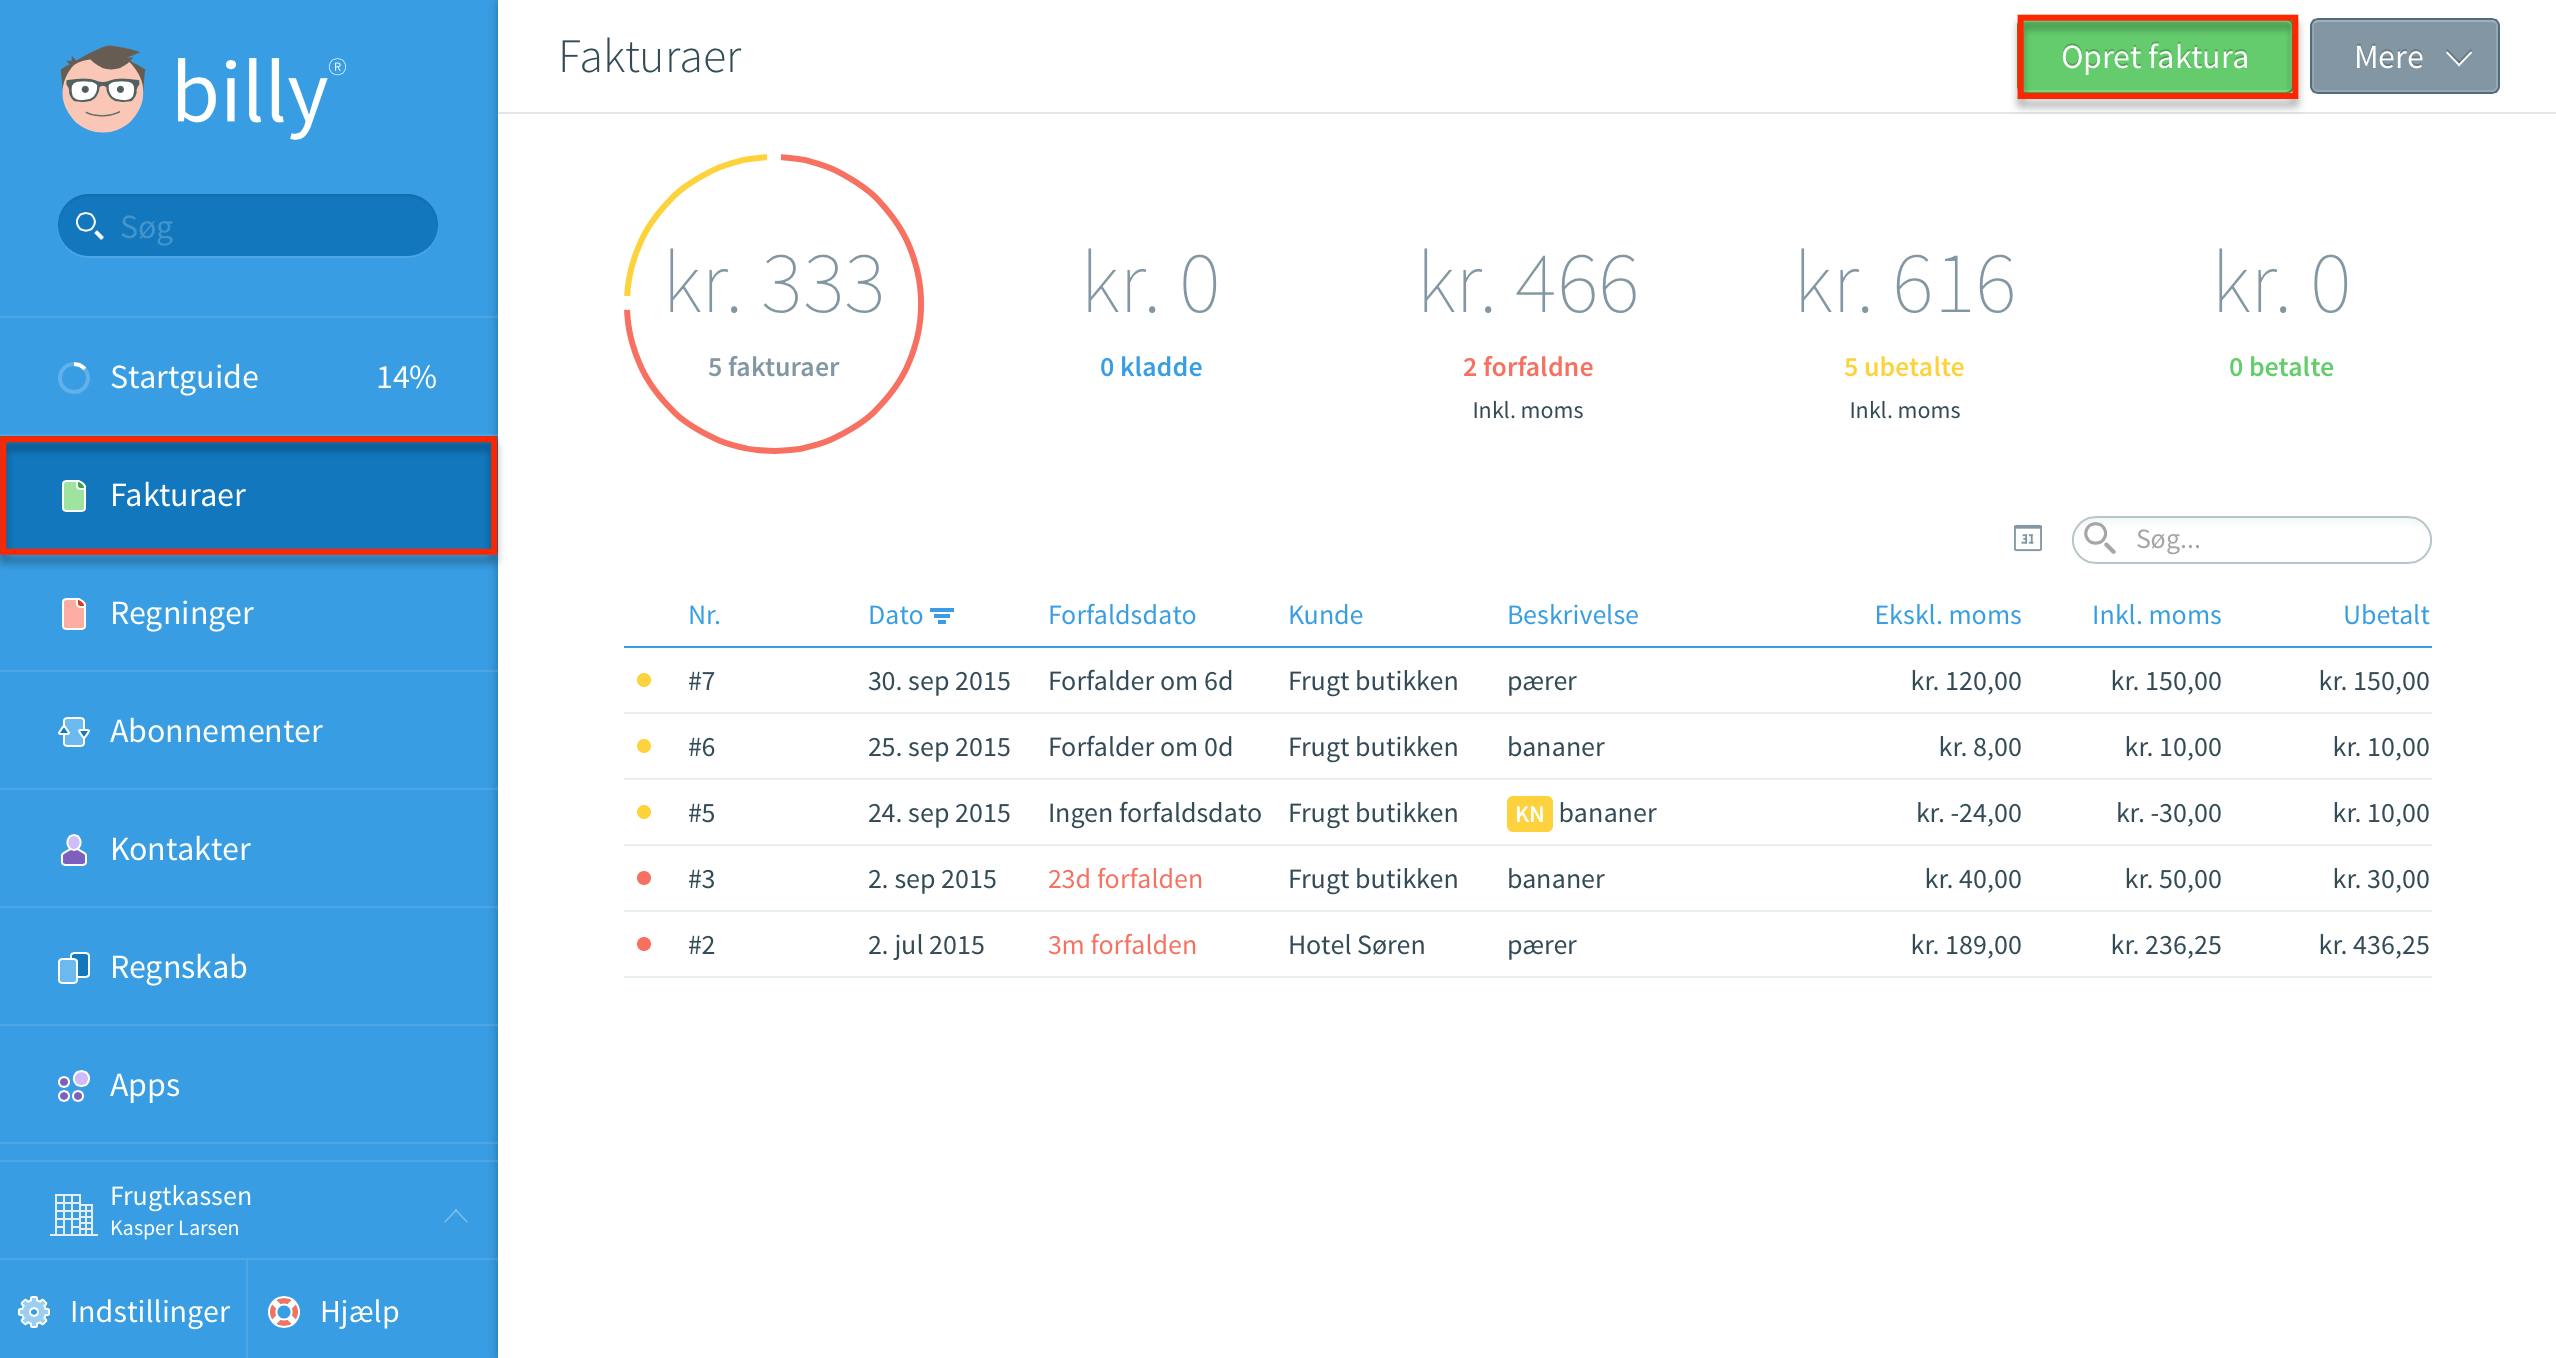This screenshot has width=2556, height=1358.
Task: Focus the sidebar Søg search field
Action: (x=248, y=226)
